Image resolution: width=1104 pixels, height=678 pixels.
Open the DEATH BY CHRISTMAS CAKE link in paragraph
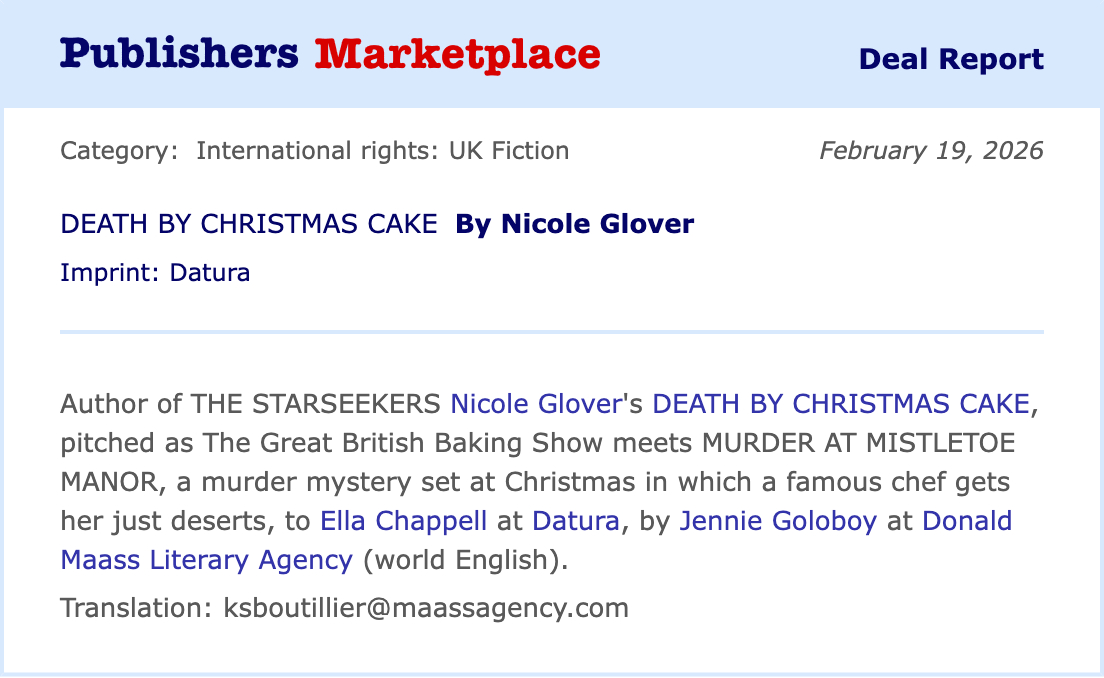click(840, 404)
